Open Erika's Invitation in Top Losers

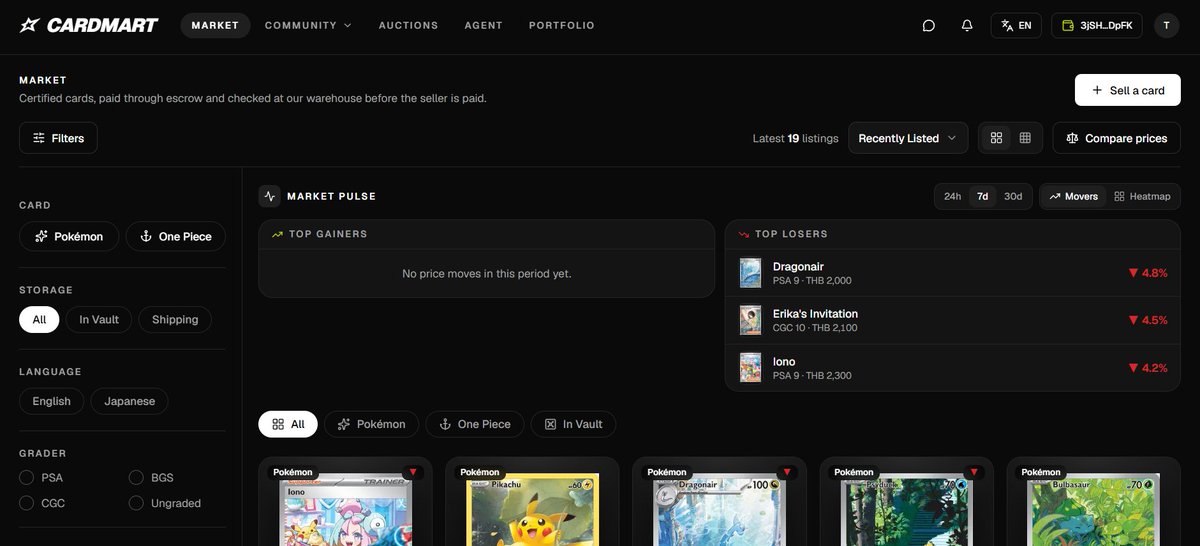953,320
